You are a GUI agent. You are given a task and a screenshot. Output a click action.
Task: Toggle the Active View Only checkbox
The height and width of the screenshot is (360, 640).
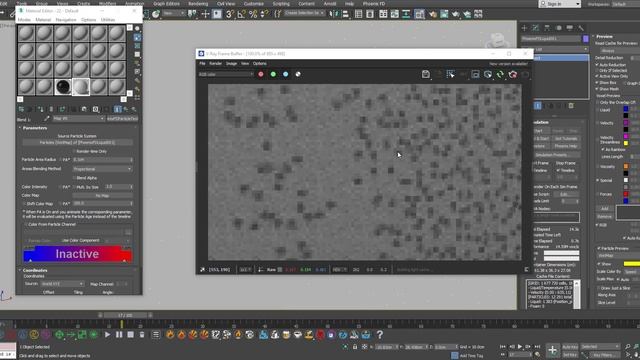click(597, 76)
